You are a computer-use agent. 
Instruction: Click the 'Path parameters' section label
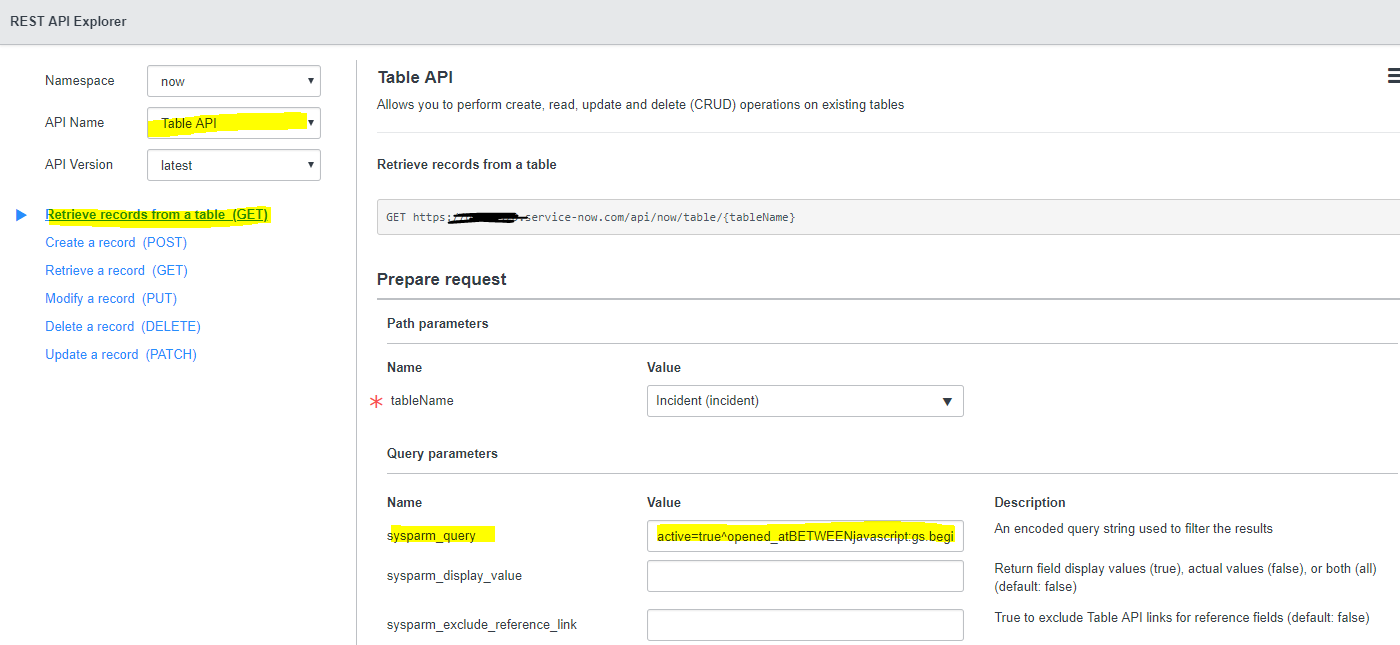(x=438, y=324)
